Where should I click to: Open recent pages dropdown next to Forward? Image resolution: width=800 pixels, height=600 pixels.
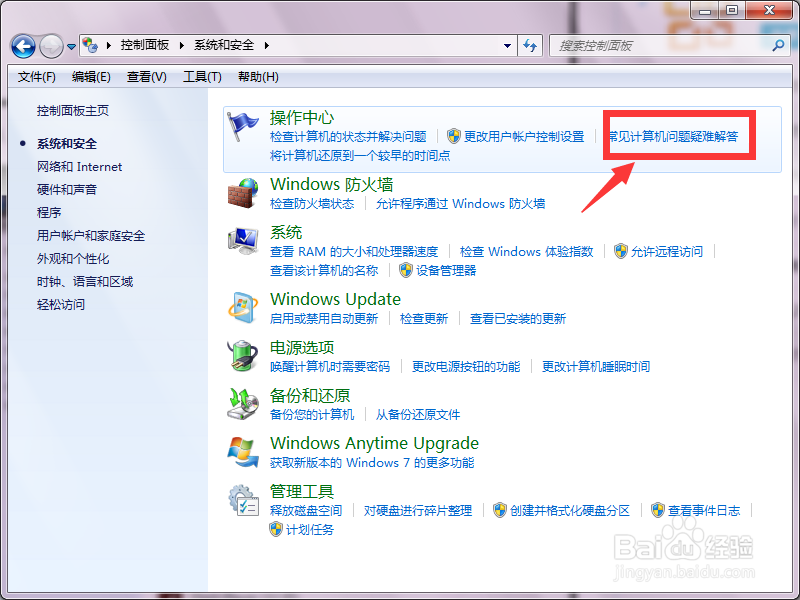click(x=71, y=46)
